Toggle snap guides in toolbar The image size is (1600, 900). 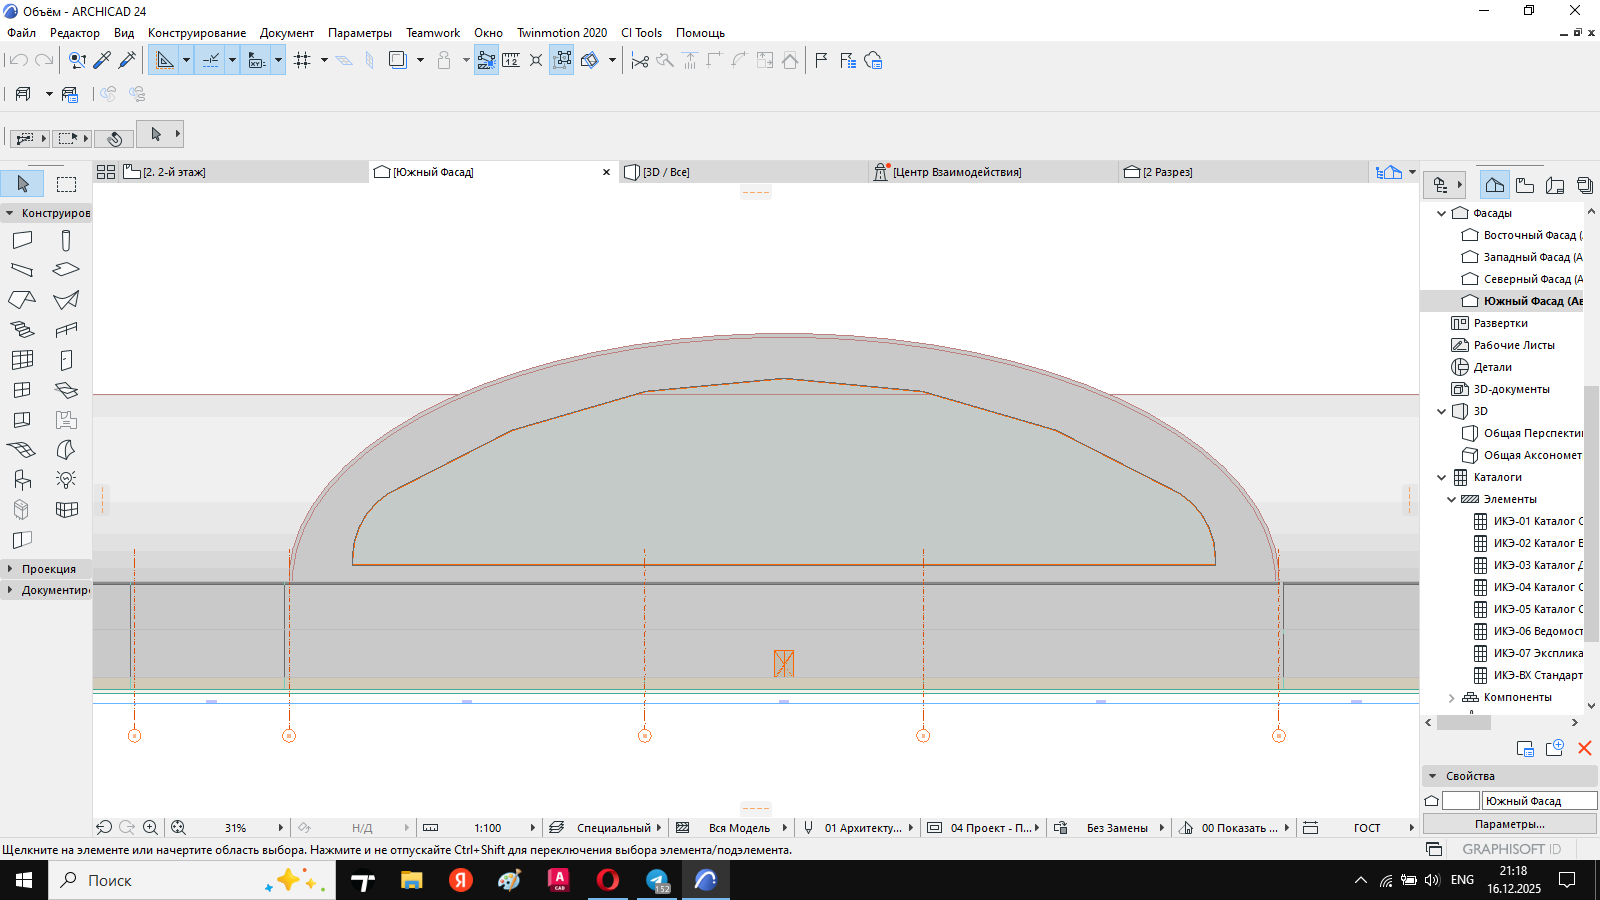click(211, 61)
